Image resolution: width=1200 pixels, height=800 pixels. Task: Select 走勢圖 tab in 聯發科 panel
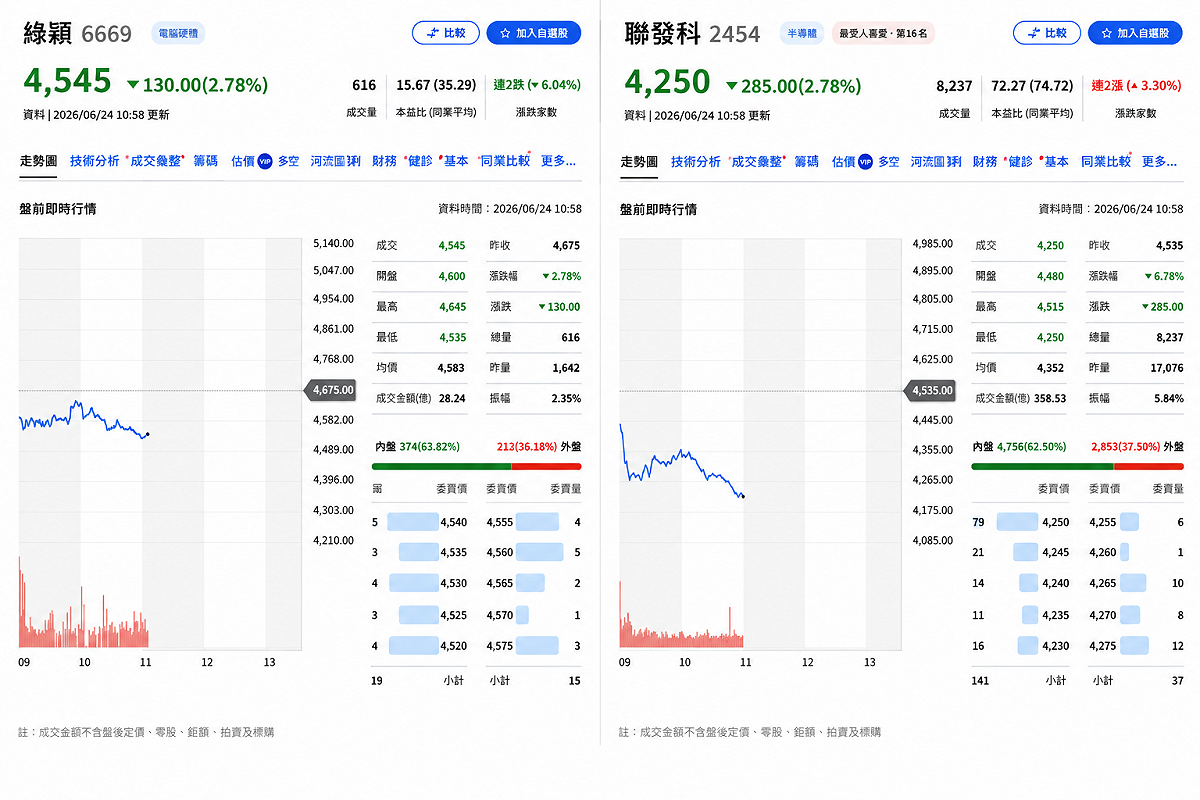click(639, 161)
